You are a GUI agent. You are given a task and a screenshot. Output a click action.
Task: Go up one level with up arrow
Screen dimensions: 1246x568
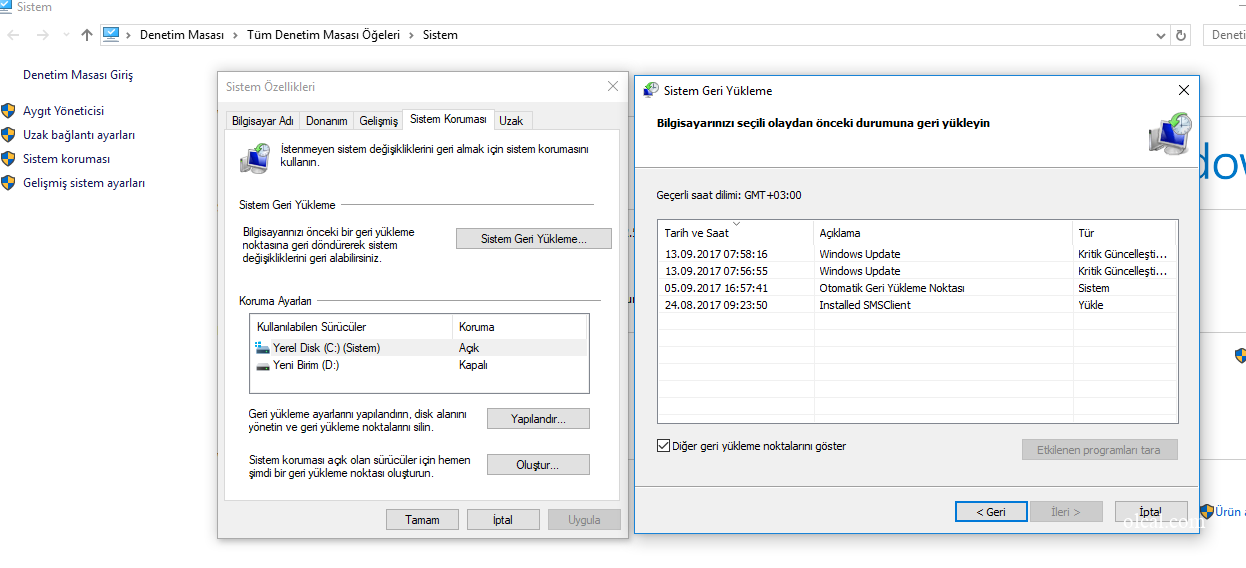coord(87,35)
